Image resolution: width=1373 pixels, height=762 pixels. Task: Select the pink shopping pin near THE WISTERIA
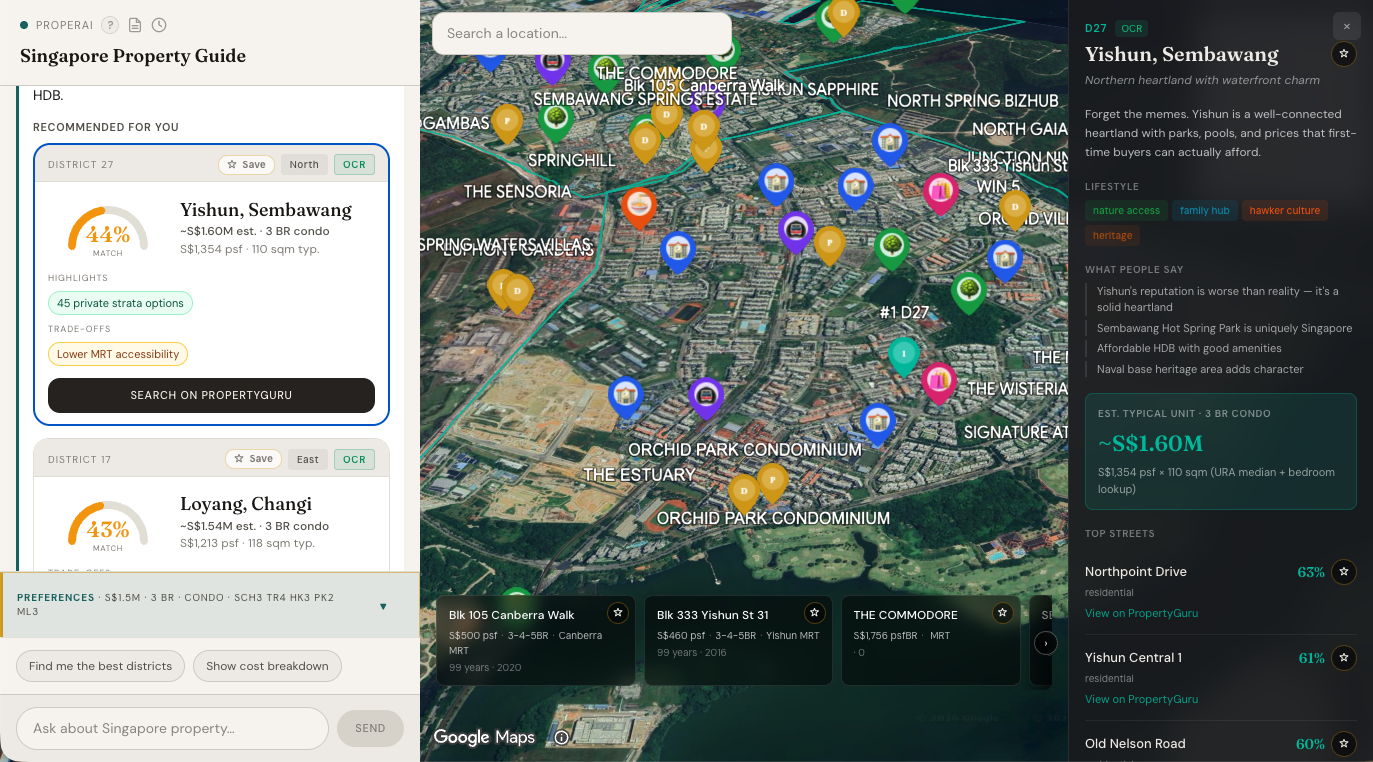(x=938, y=383)
